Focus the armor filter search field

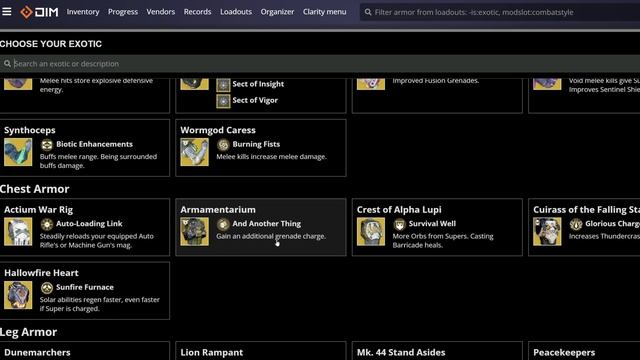[500, 12]
